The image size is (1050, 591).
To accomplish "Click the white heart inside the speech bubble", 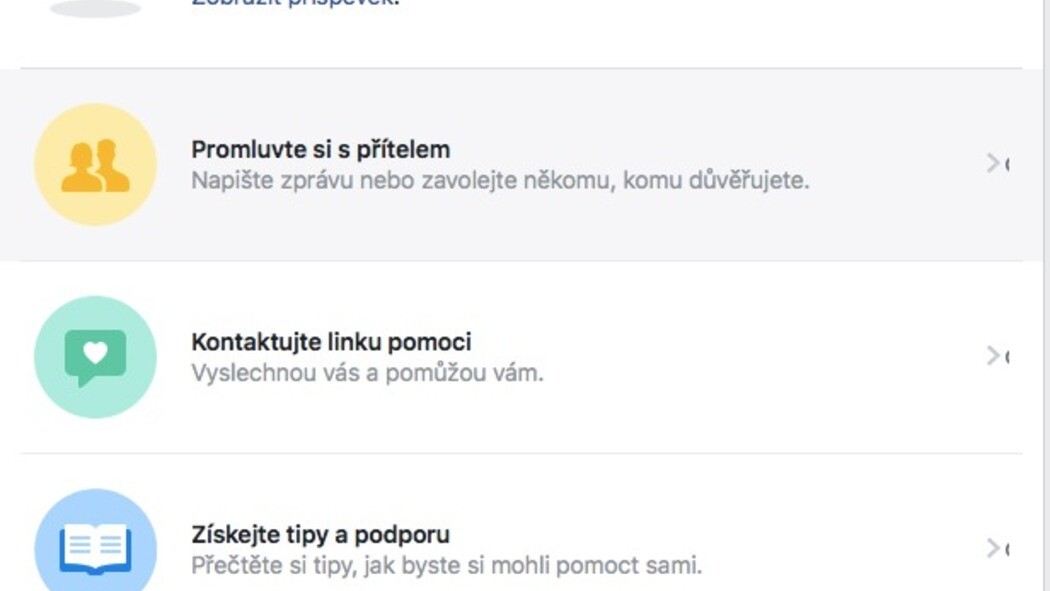I will coord(95,352).
